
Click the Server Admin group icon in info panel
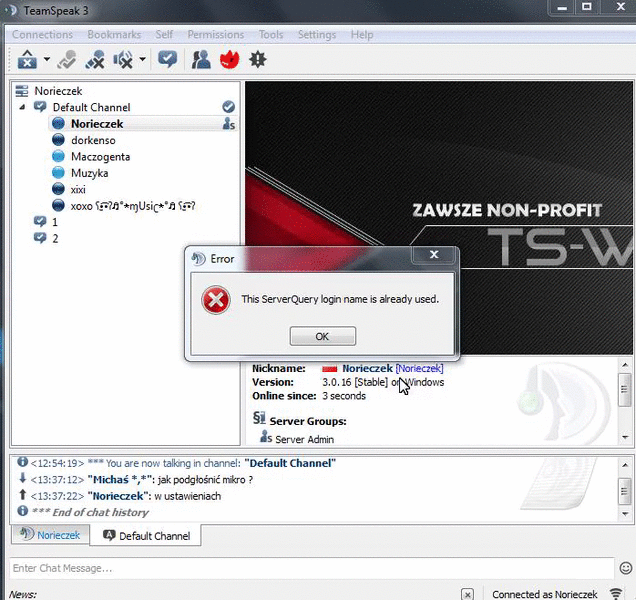tap(266, 437)
